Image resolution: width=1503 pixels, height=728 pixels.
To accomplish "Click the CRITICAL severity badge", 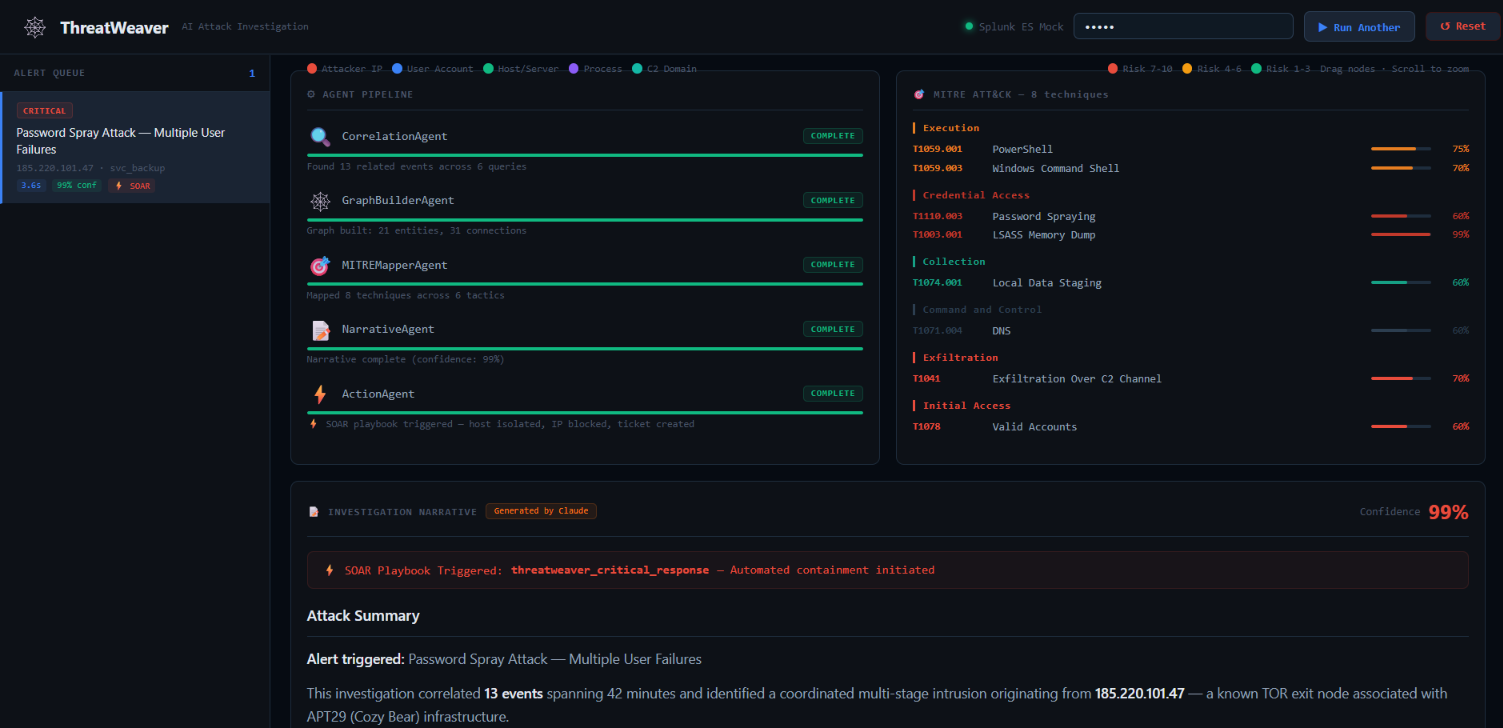I will [x=45, y=111].
